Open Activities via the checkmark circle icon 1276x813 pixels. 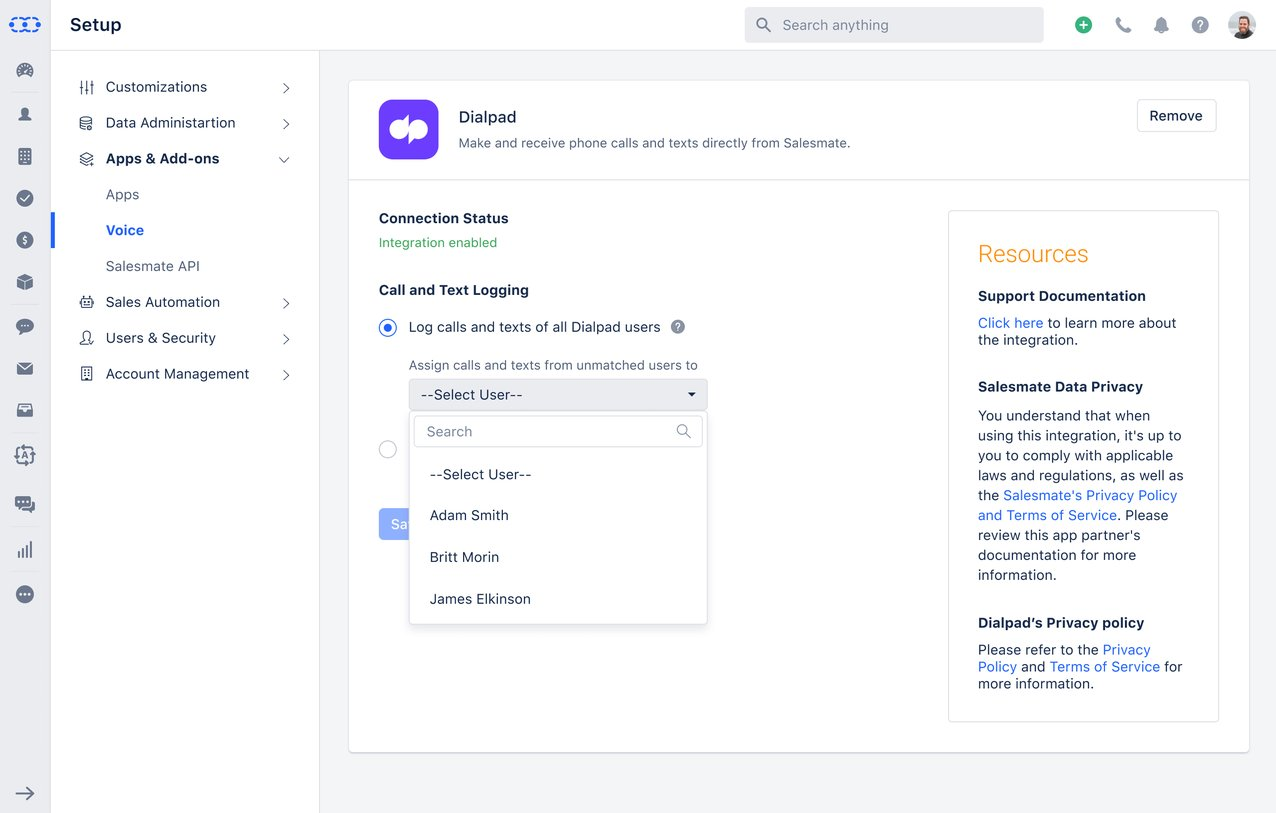coord(25,198)
